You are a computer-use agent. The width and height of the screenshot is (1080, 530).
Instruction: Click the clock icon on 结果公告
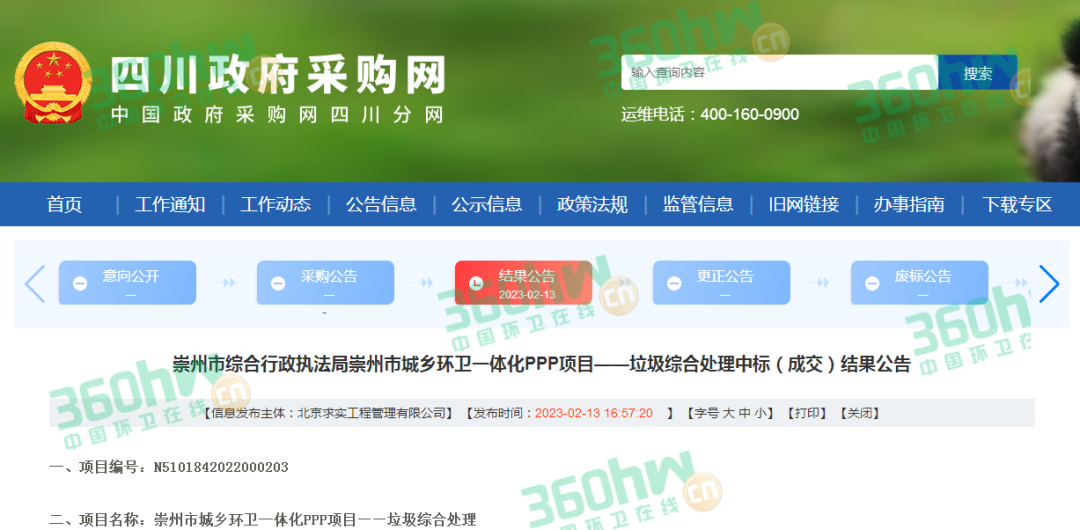[476, 283]
